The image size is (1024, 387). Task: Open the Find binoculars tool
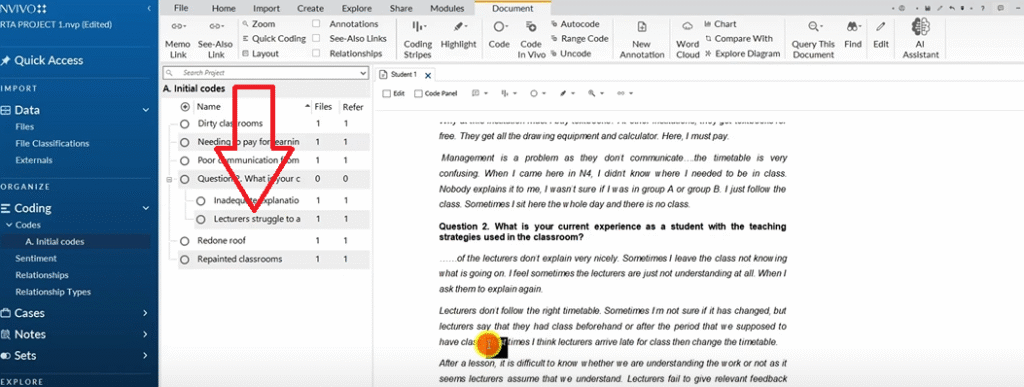pos(852,35)
